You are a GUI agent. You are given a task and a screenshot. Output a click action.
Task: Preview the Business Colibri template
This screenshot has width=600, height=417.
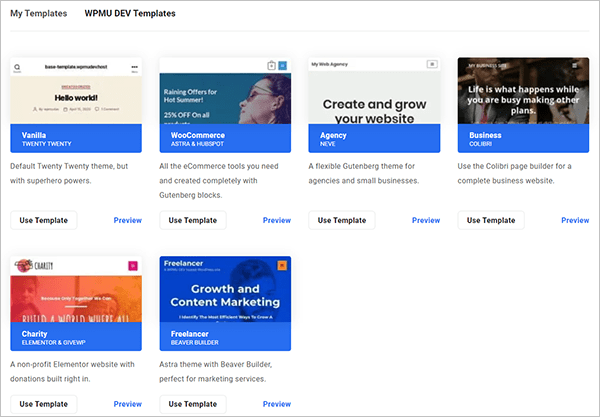pos(575,220)
